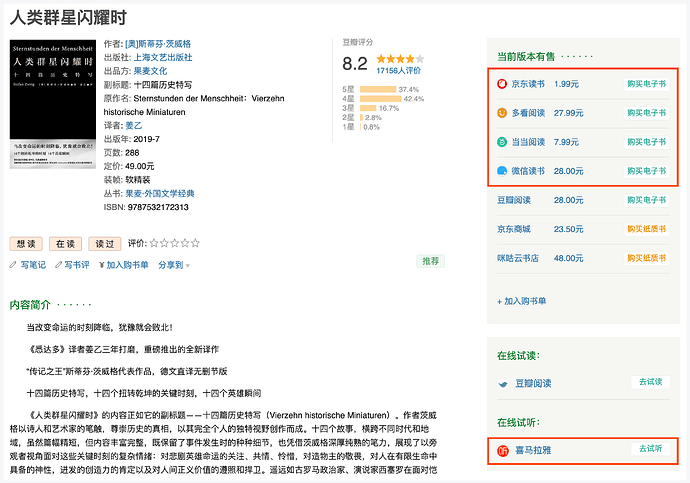Mark the book as 在读
The image size is (690, 483).
pos(65,244)
